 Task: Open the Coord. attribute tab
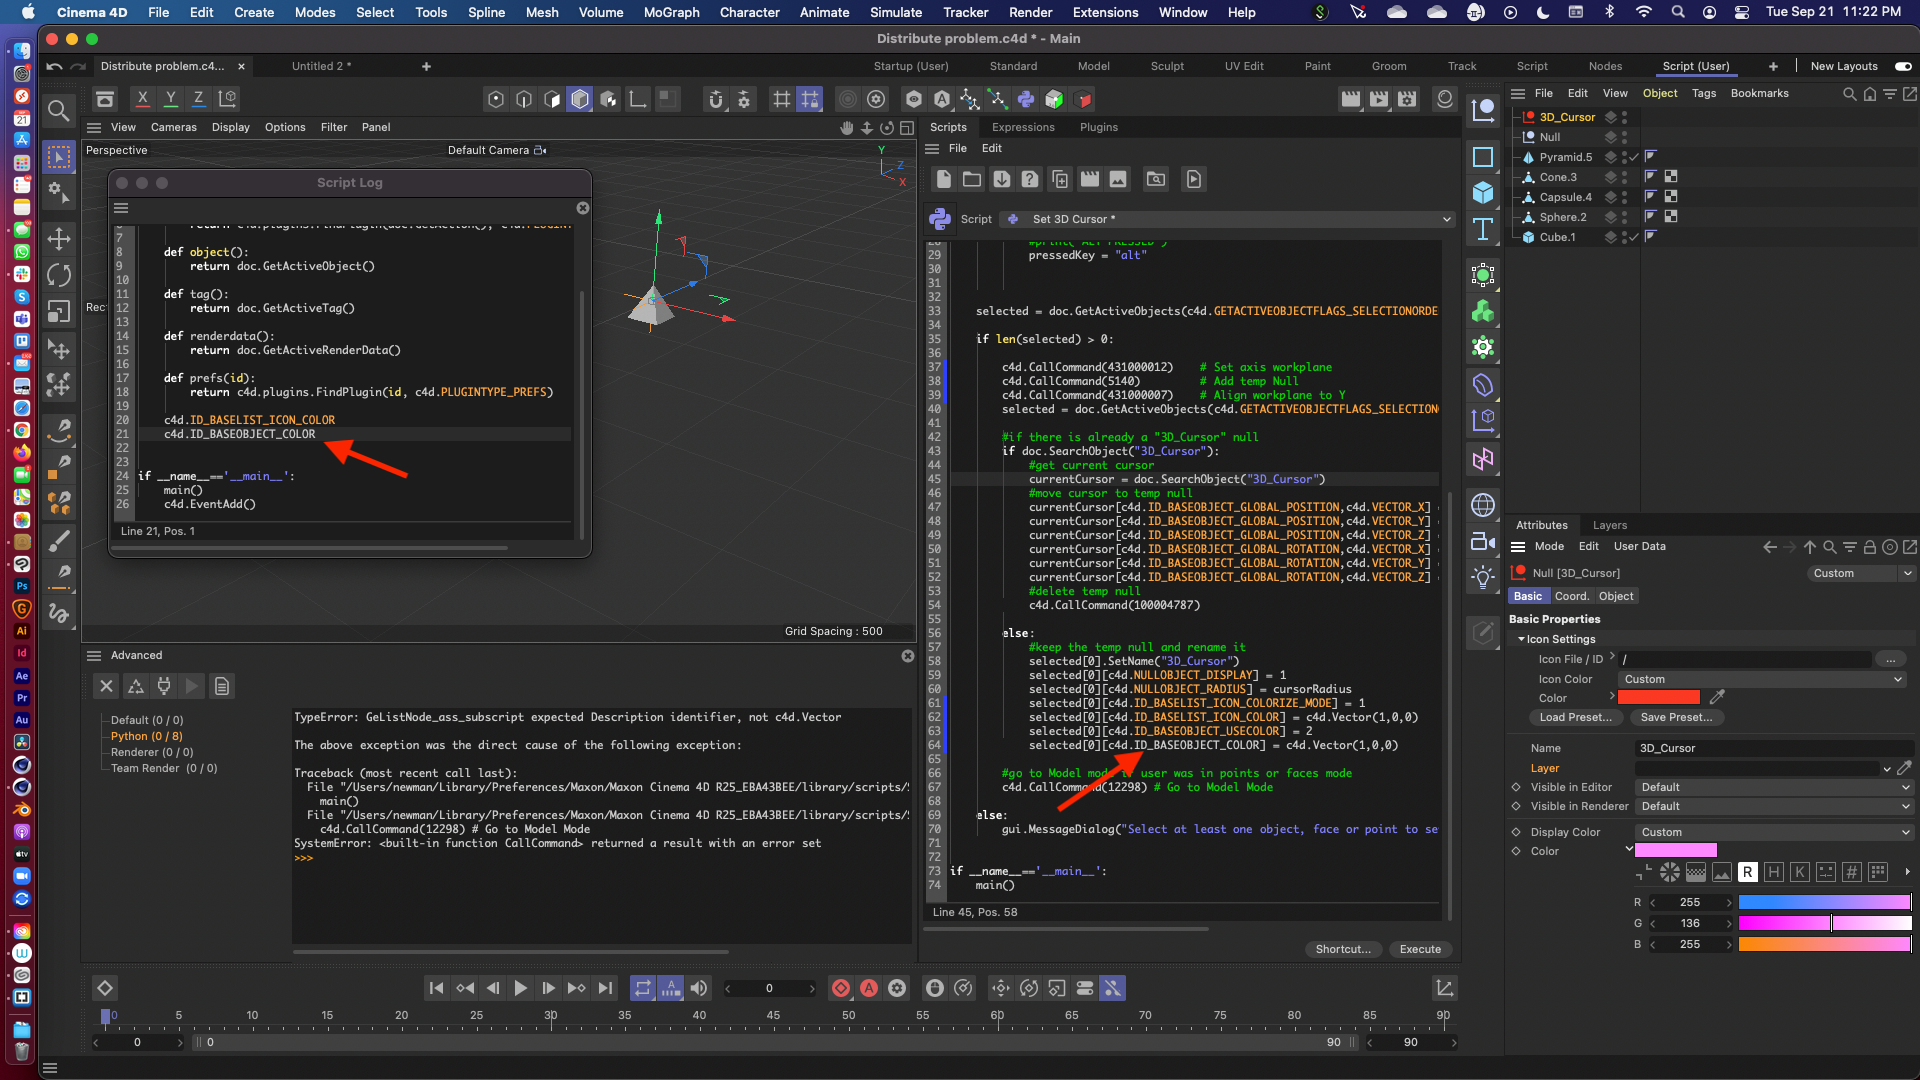click(1571, 596)
